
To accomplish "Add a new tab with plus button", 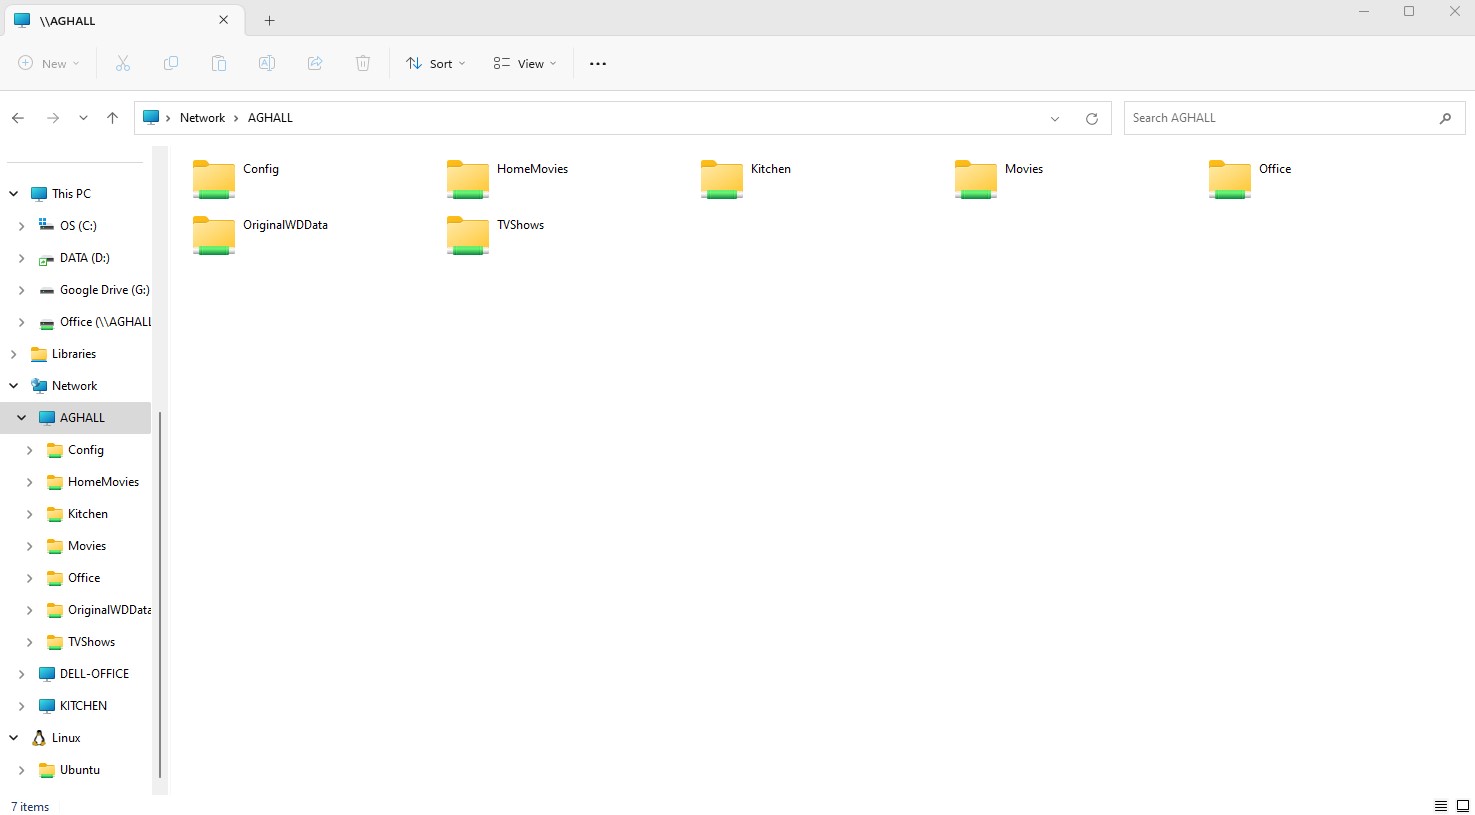I will (269, 20).
